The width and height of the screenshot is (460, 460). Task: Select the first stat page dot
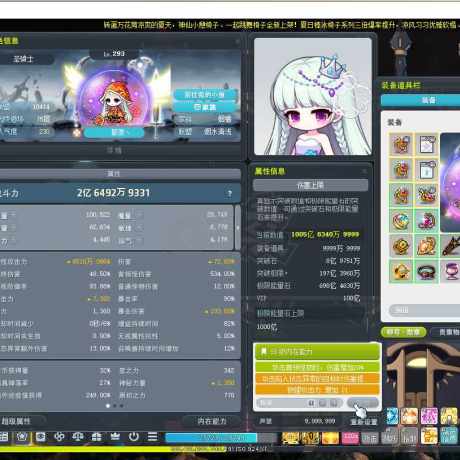(108, 406)
